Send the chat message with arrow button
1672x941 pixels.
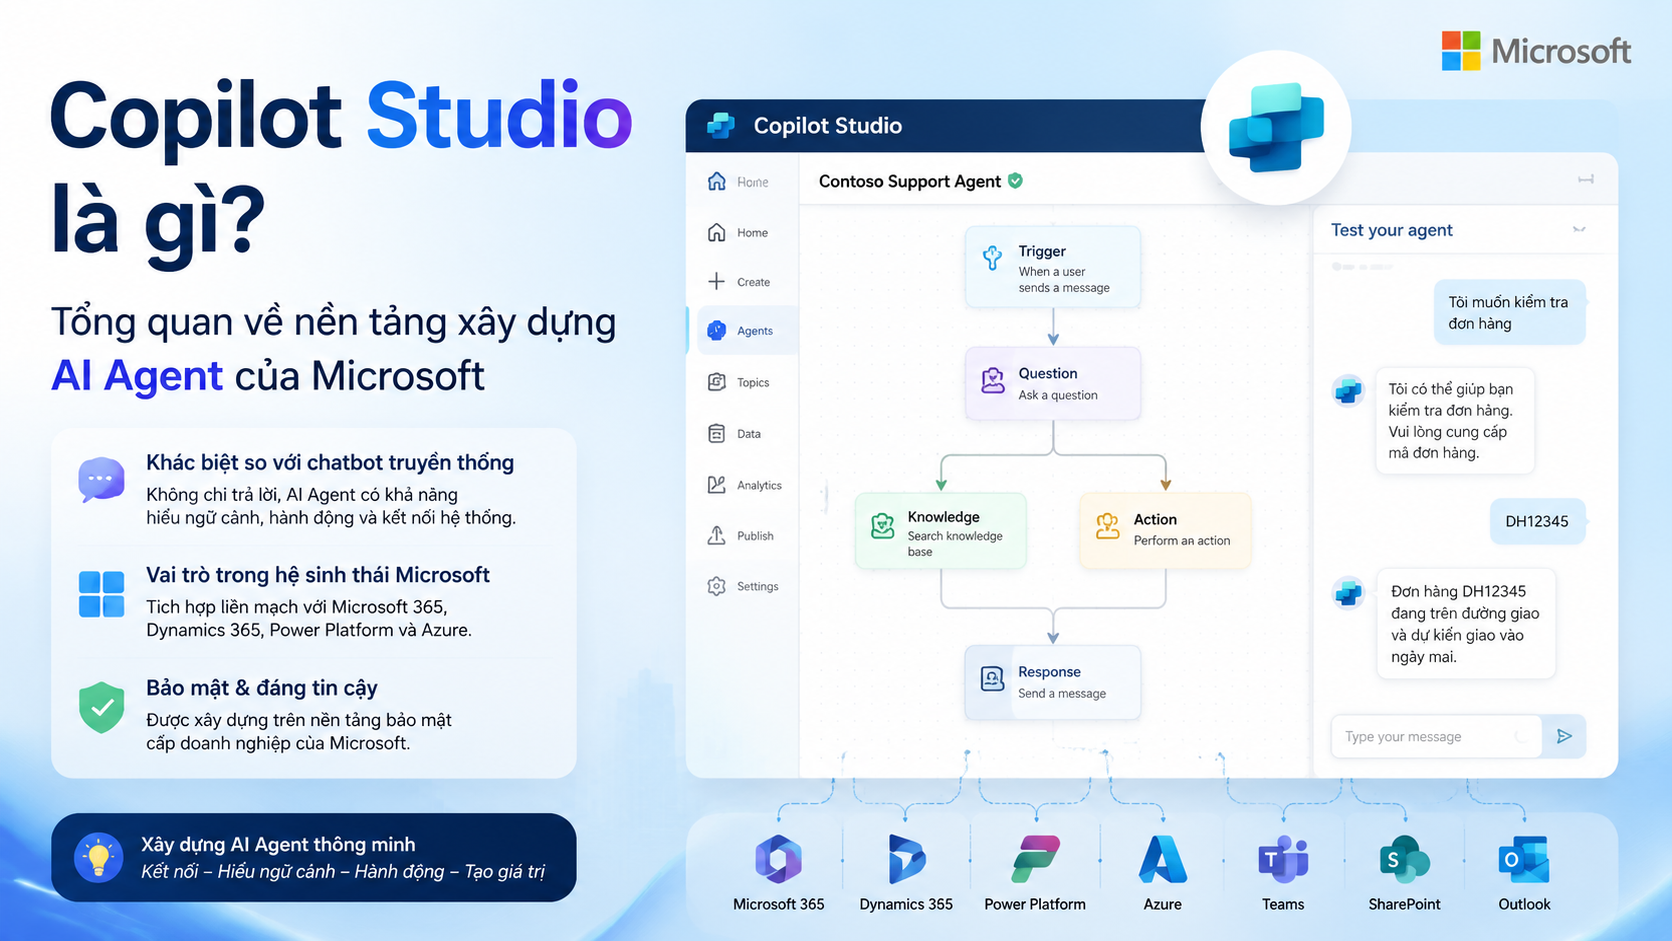(x=1564, y=737)
